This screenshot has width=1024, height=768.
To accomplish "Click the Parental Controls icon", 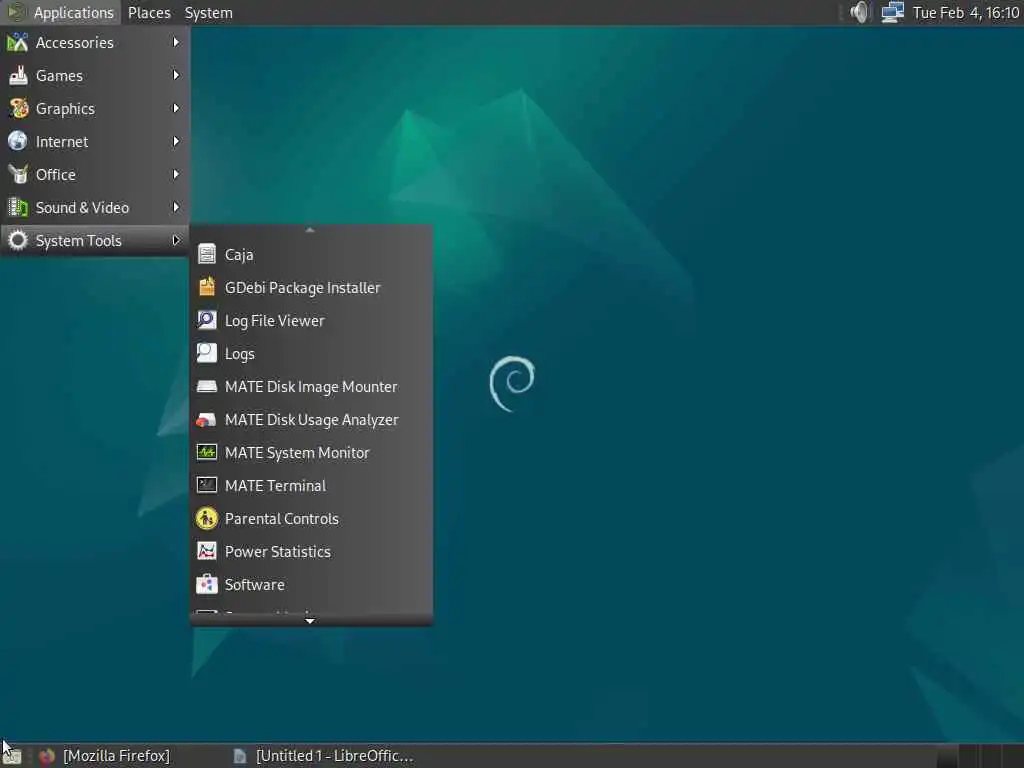I will [207, 519].
